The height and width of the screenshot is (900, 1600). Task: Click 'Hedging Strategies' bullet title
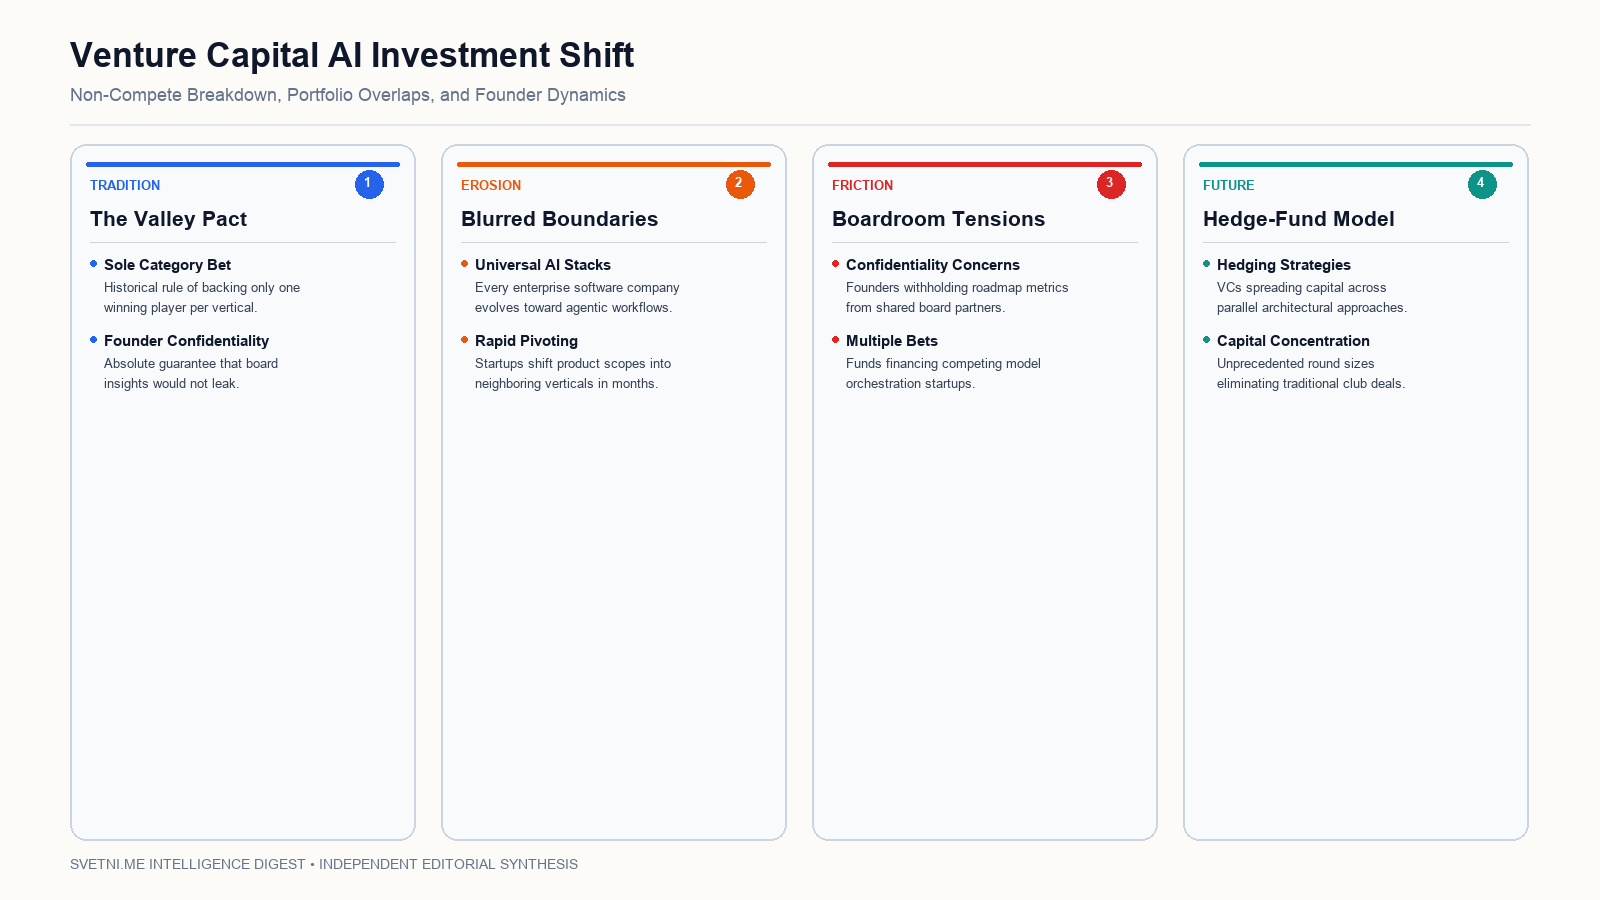pos(1283,265)
